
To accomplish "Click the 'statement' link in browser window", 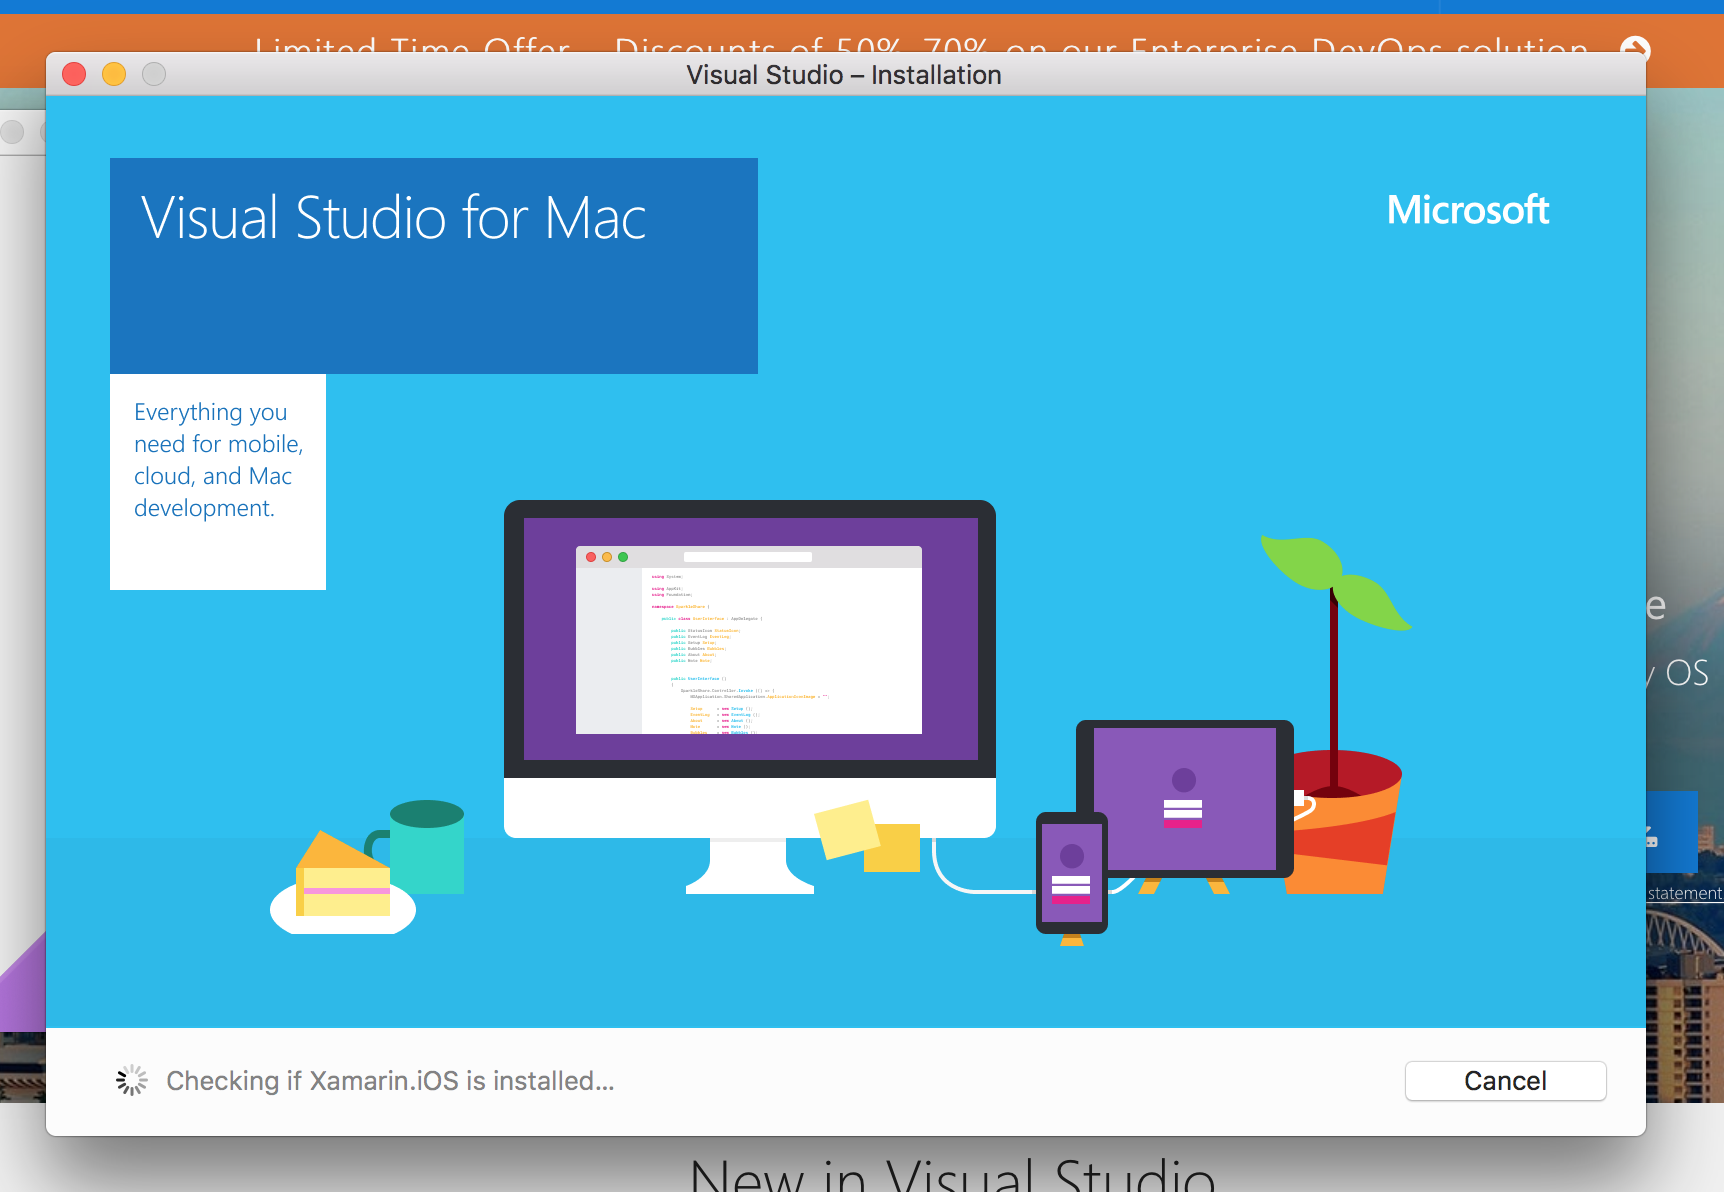I will pyautogui.click(x=1685, y=893).
